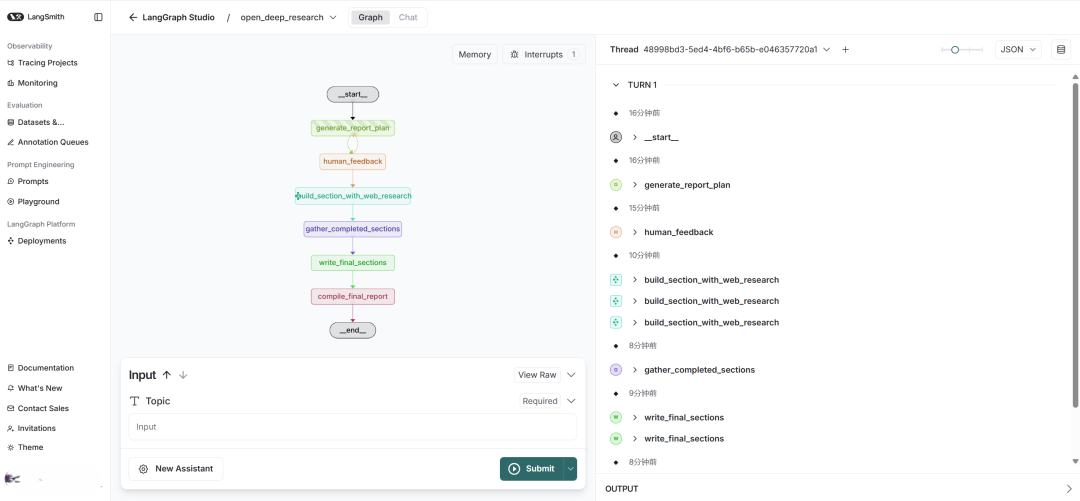Open the Memory button
Screen dimensions: 1080x501
(475, 54)
